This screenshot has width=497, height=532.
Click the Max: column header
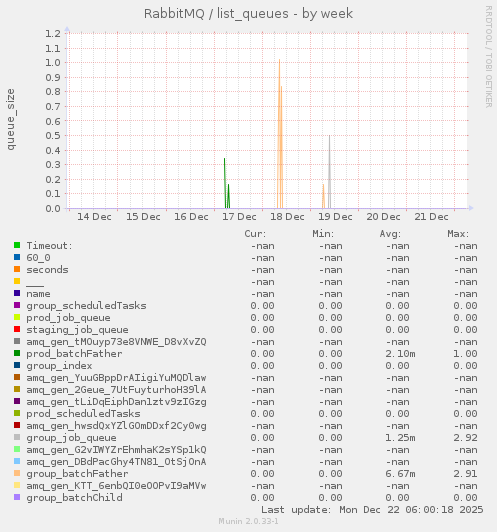click(458, 234)
